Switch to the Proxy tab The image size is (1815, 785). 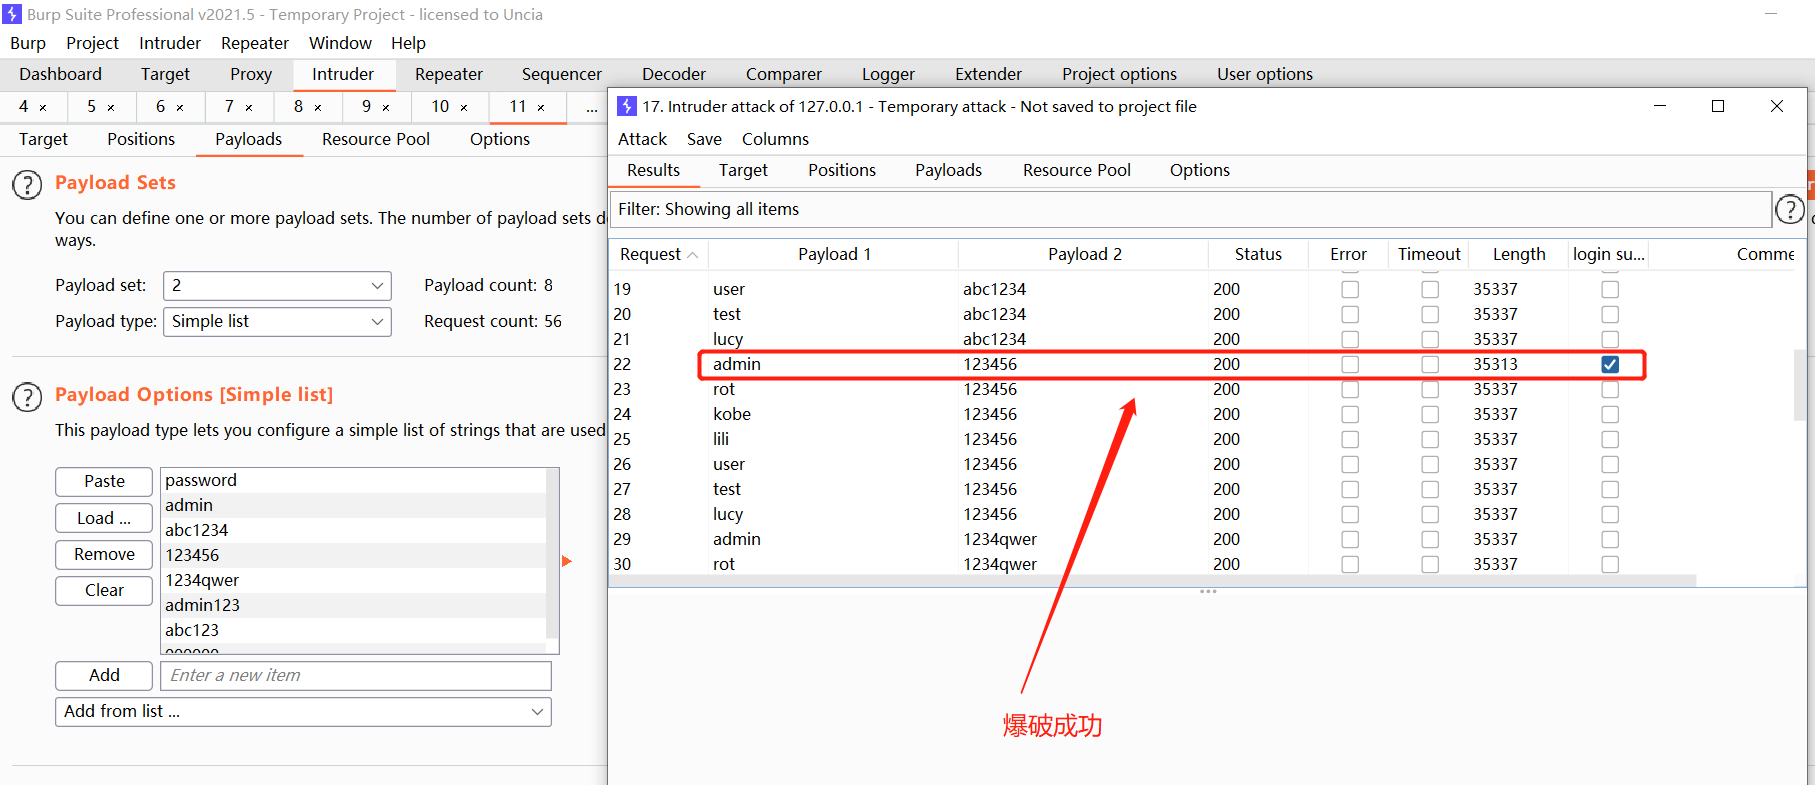(x=251, y=74)
